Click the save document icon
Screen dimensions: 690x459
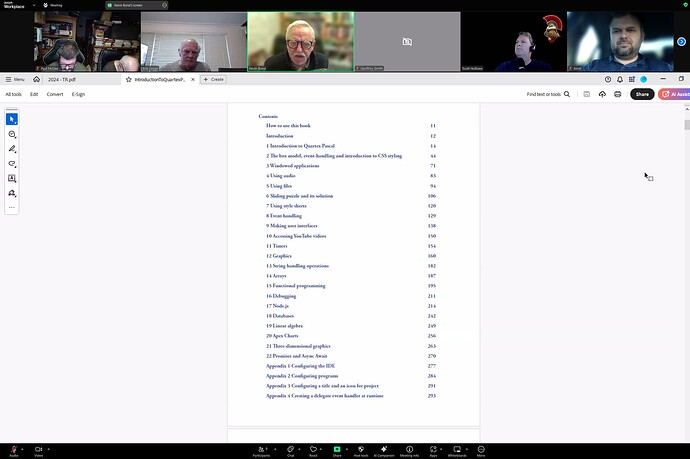tap(587, 94)
